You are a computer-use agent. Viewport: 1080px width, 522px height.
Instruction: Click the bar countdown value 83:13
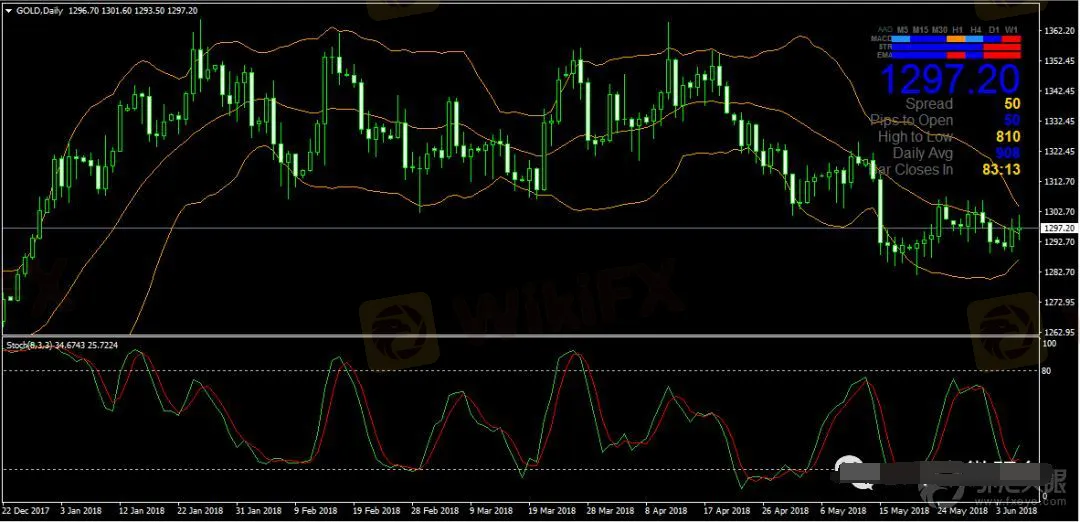point(1000,170)
